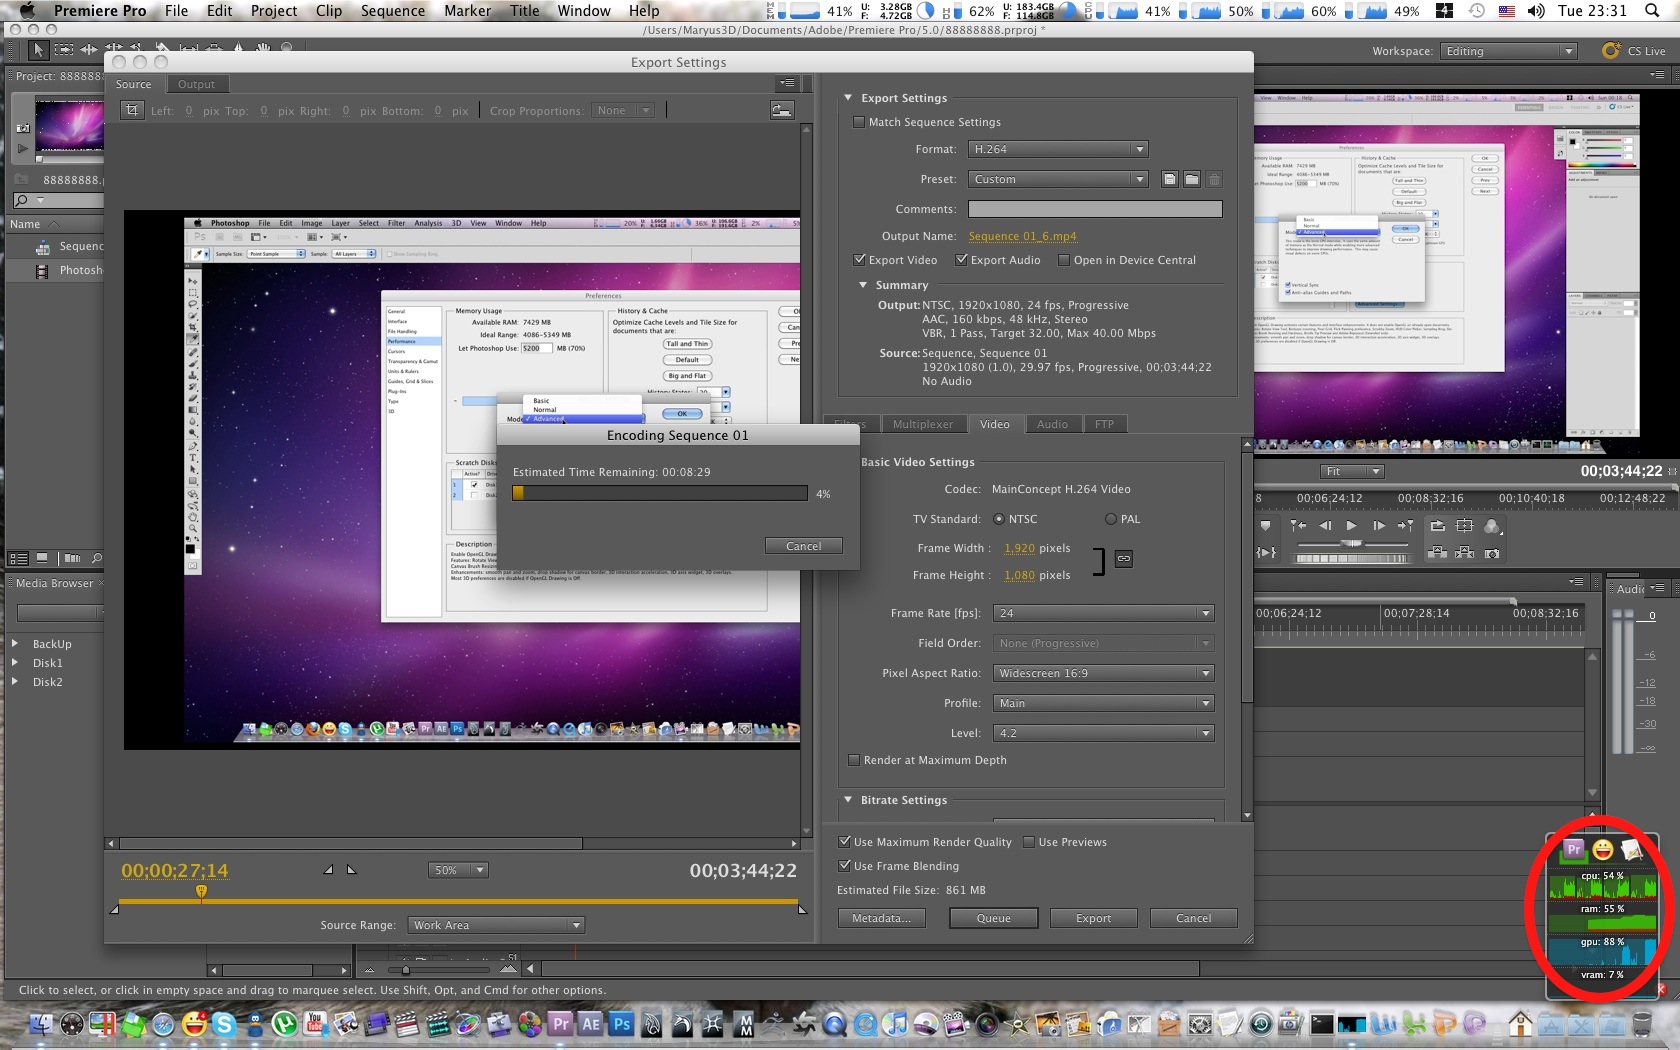Cancel the Encoding Sequence 01 progress
1680x1050 pixels.
[803, 546]
